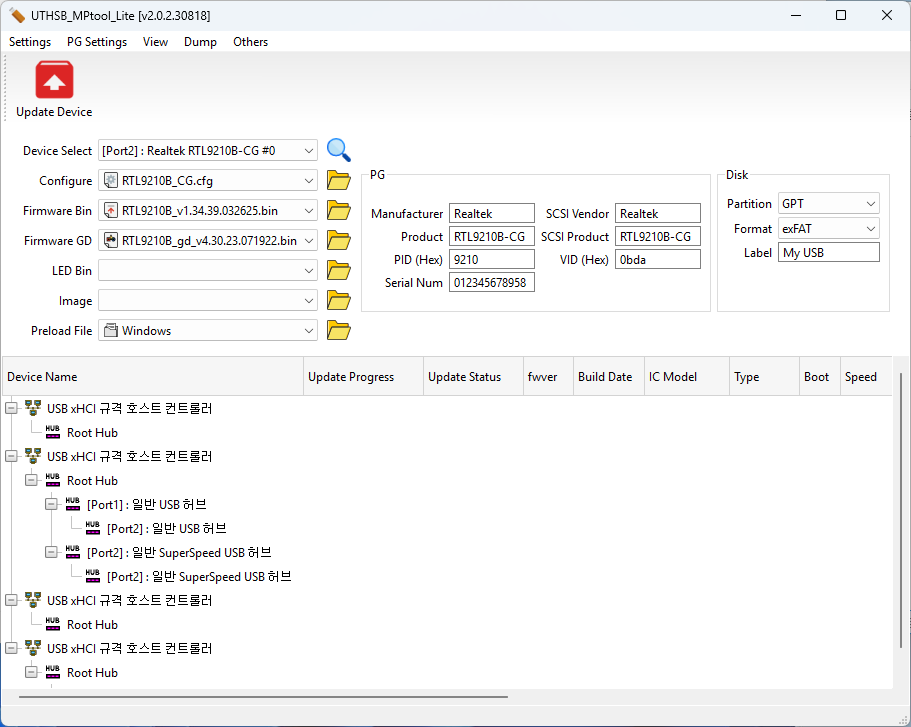This screenshot has height=727, width=911.
Task: Open the Preload File dropdown arrow
Action: [309, 331]
